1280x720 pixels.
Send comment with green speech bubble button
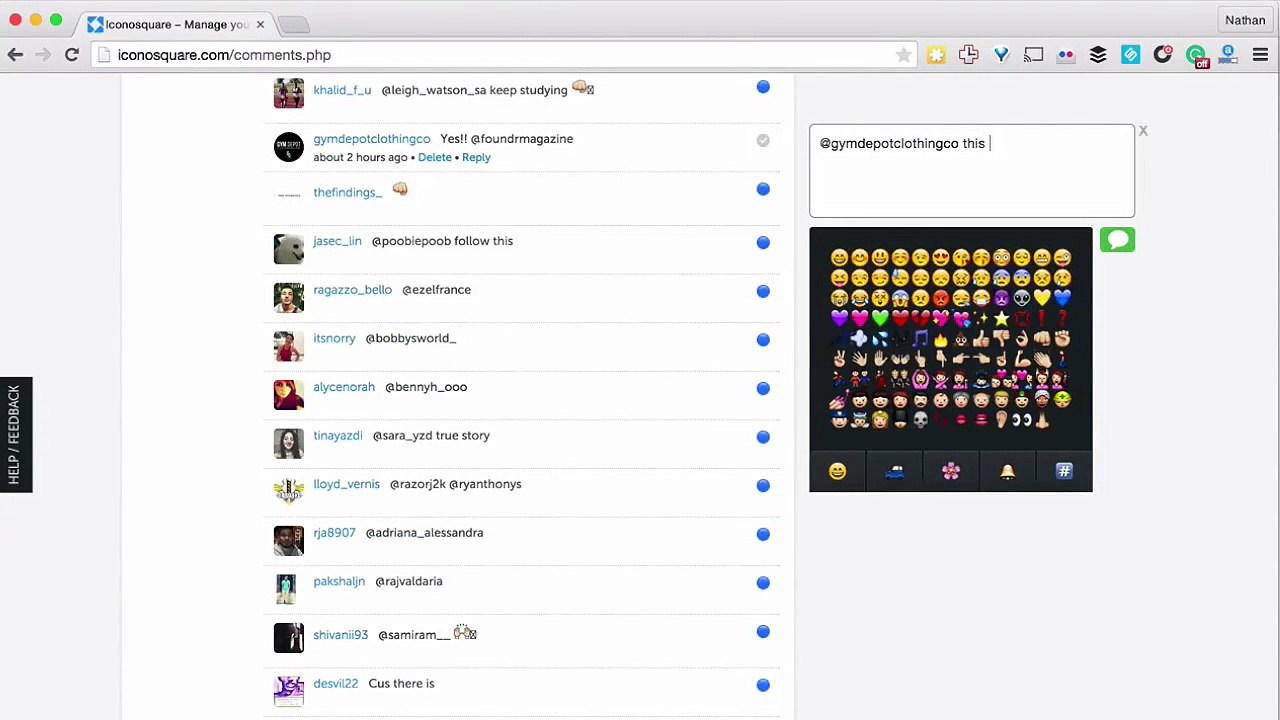[x=1117, y=240]
